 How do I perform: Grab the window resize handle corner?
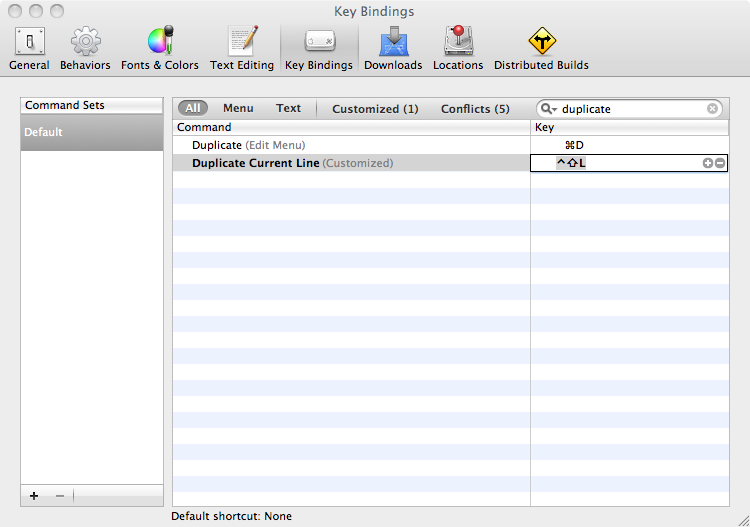[x=743, y=520]
